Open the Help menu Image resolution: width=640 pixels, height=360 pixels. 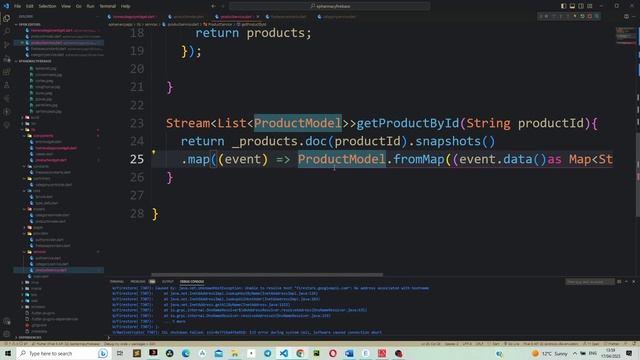coord(126,6)
